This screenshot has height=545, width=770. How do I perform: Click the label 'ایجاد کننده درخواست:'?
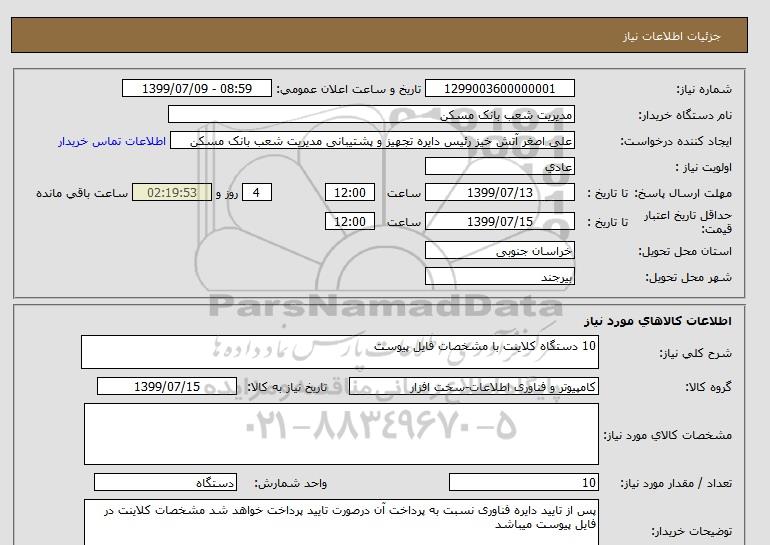click(676, 142)
